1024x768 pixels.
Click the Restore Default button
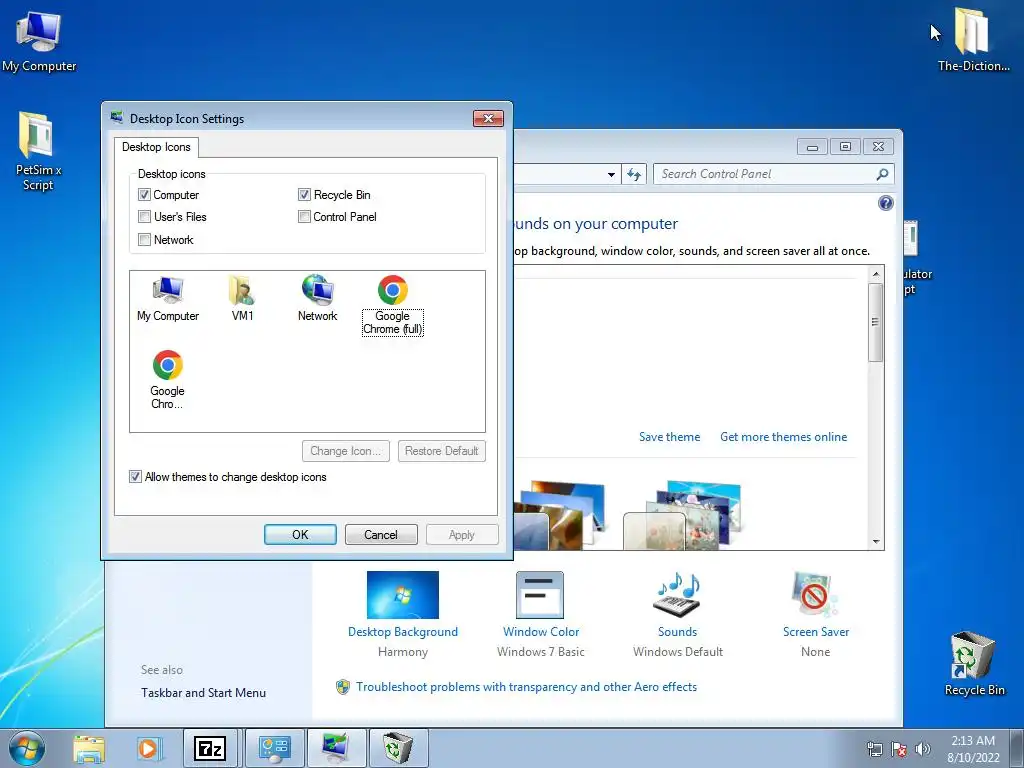pos(441,451)
